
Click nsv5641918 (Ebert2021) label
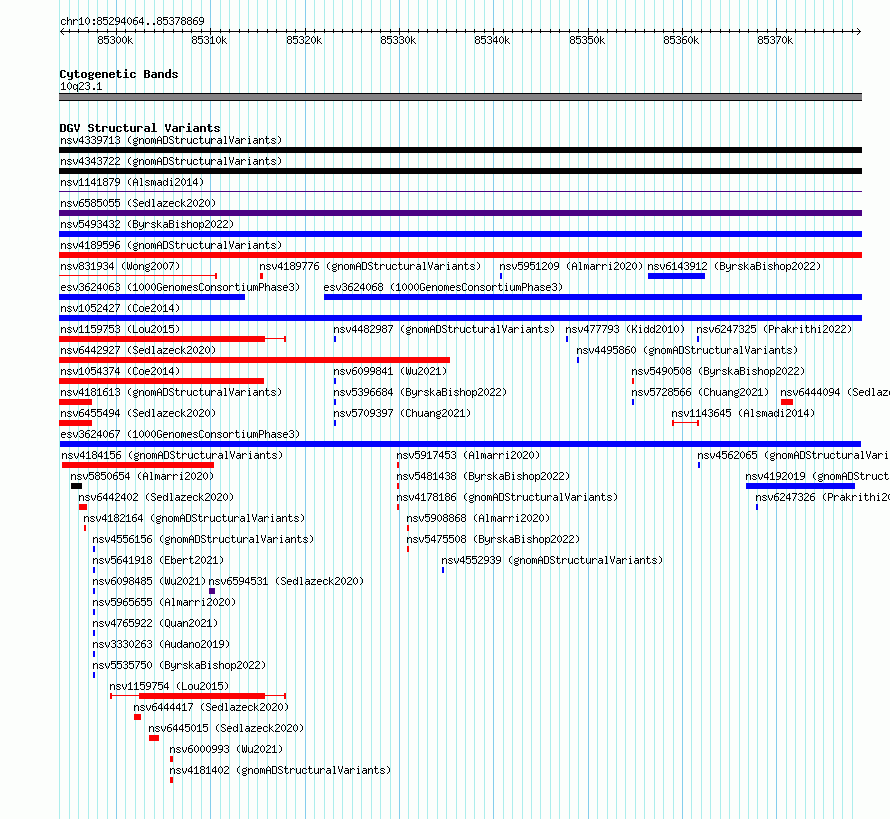(158, 560)
